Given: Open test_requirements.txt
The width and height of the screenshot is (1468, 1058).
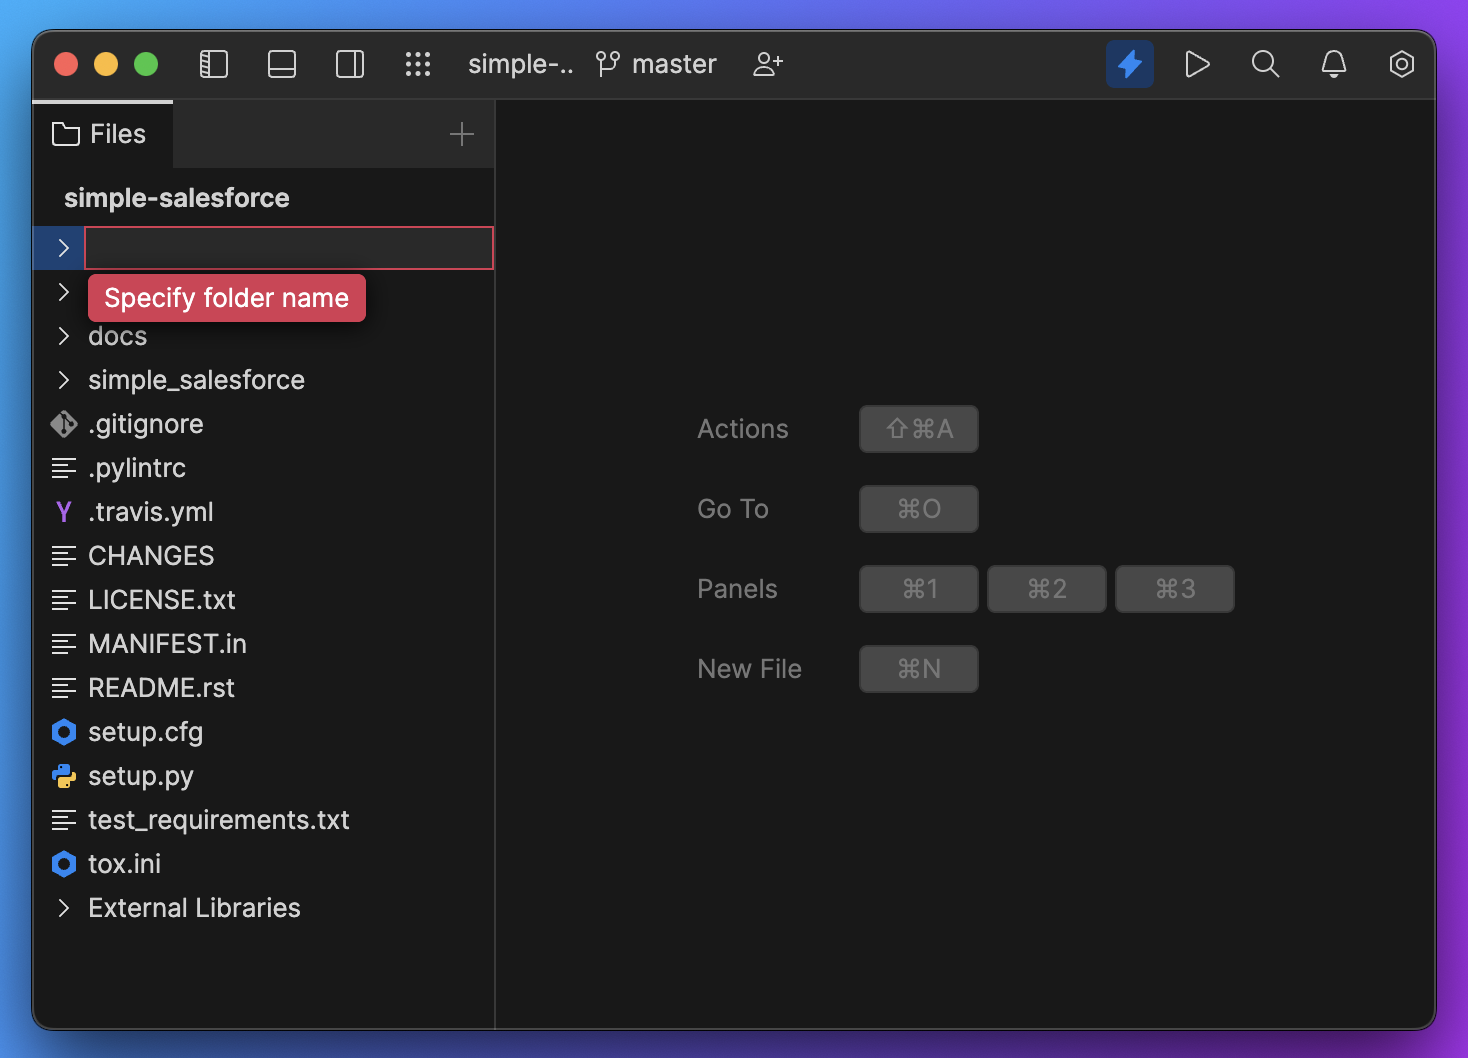Looking at the screenshot, I should [x=219, y=820].
